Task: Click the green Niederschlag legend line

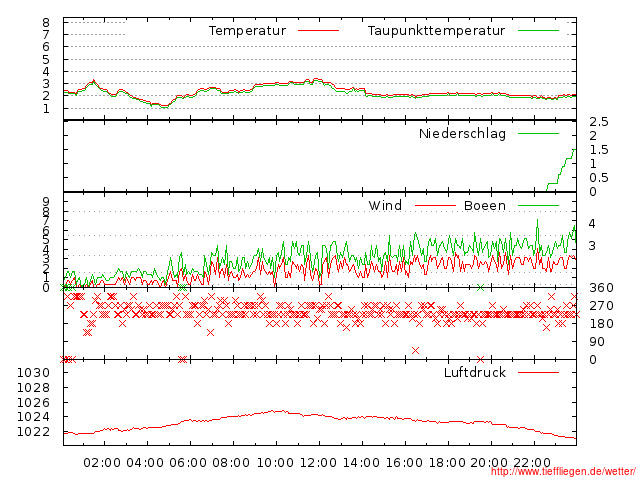Action: (x=538, y=133)
